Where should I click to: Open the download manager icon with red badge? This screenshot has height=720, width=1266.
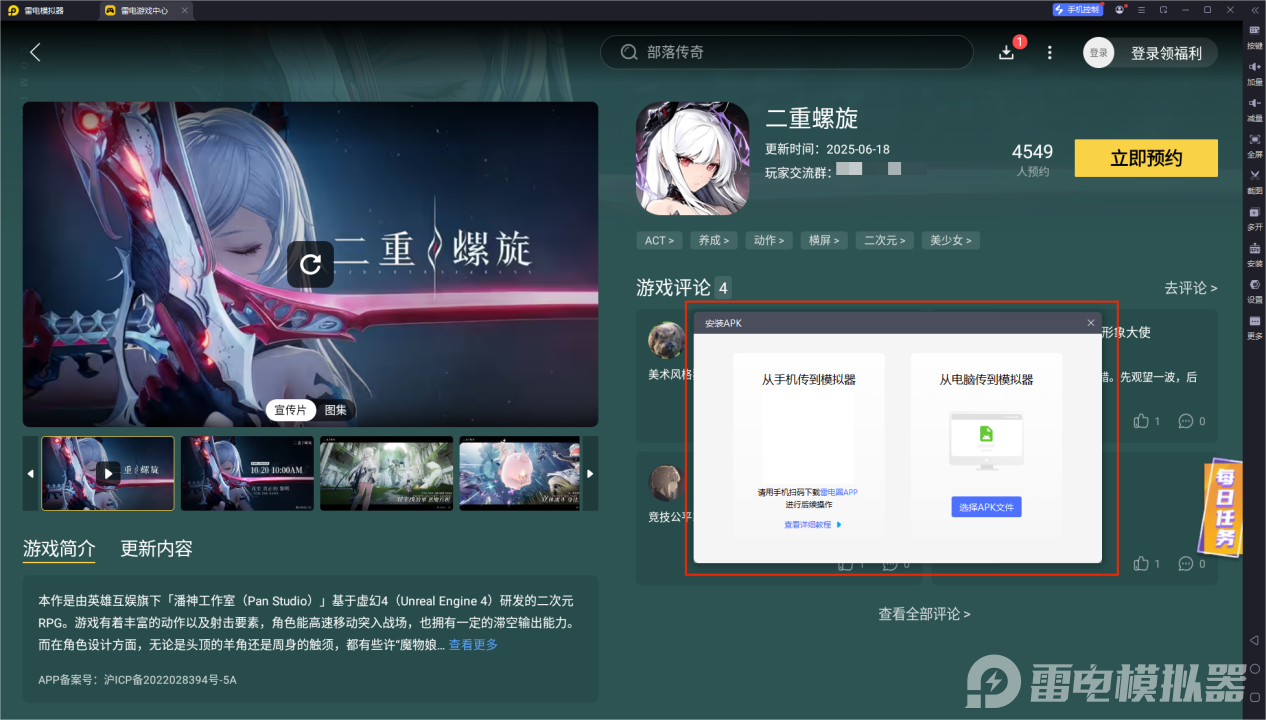click(x=1008, y=51)
